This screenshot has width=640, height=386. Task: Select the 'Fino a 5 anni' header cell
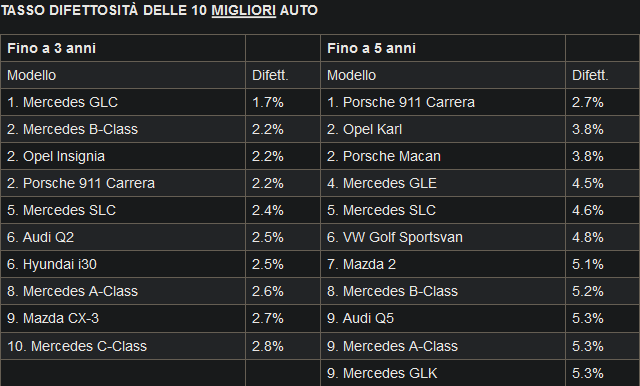443,48
